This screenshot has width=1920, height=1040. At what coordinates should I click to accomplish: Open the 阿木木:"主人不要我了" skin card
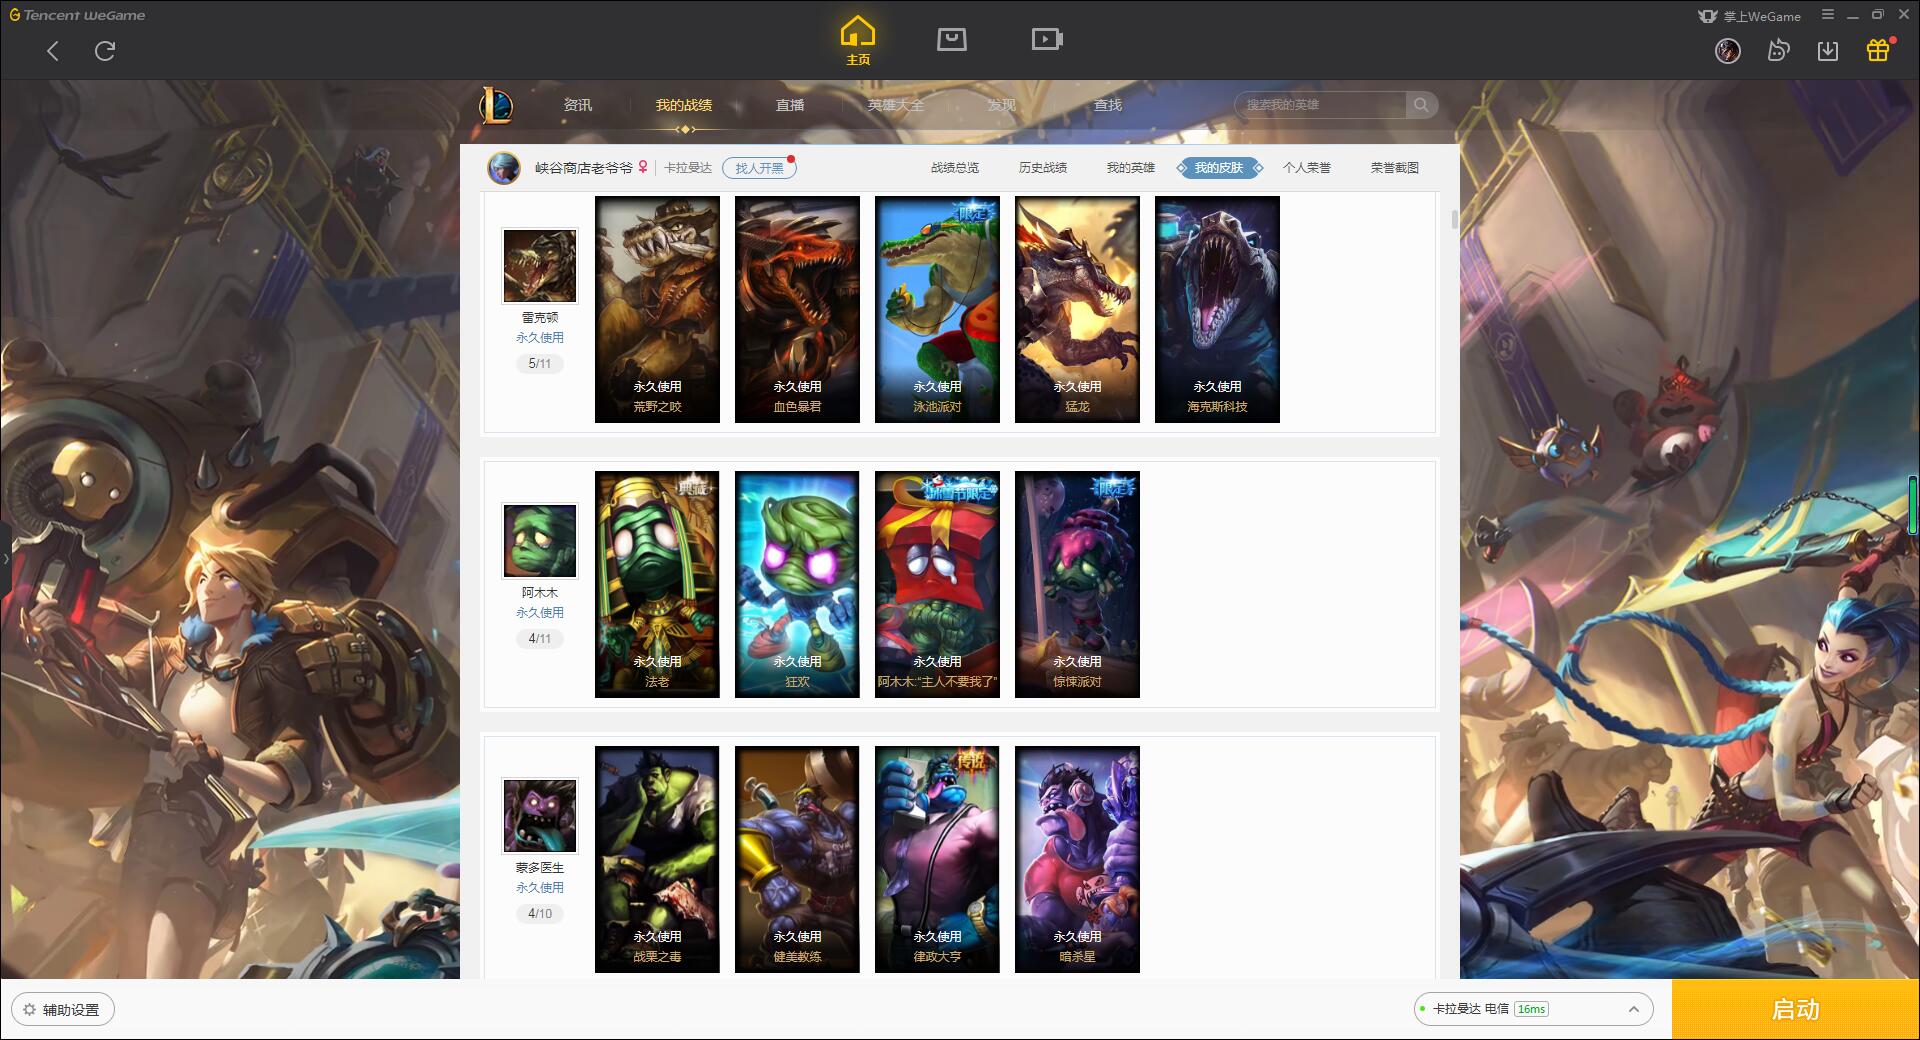[937, 584]
